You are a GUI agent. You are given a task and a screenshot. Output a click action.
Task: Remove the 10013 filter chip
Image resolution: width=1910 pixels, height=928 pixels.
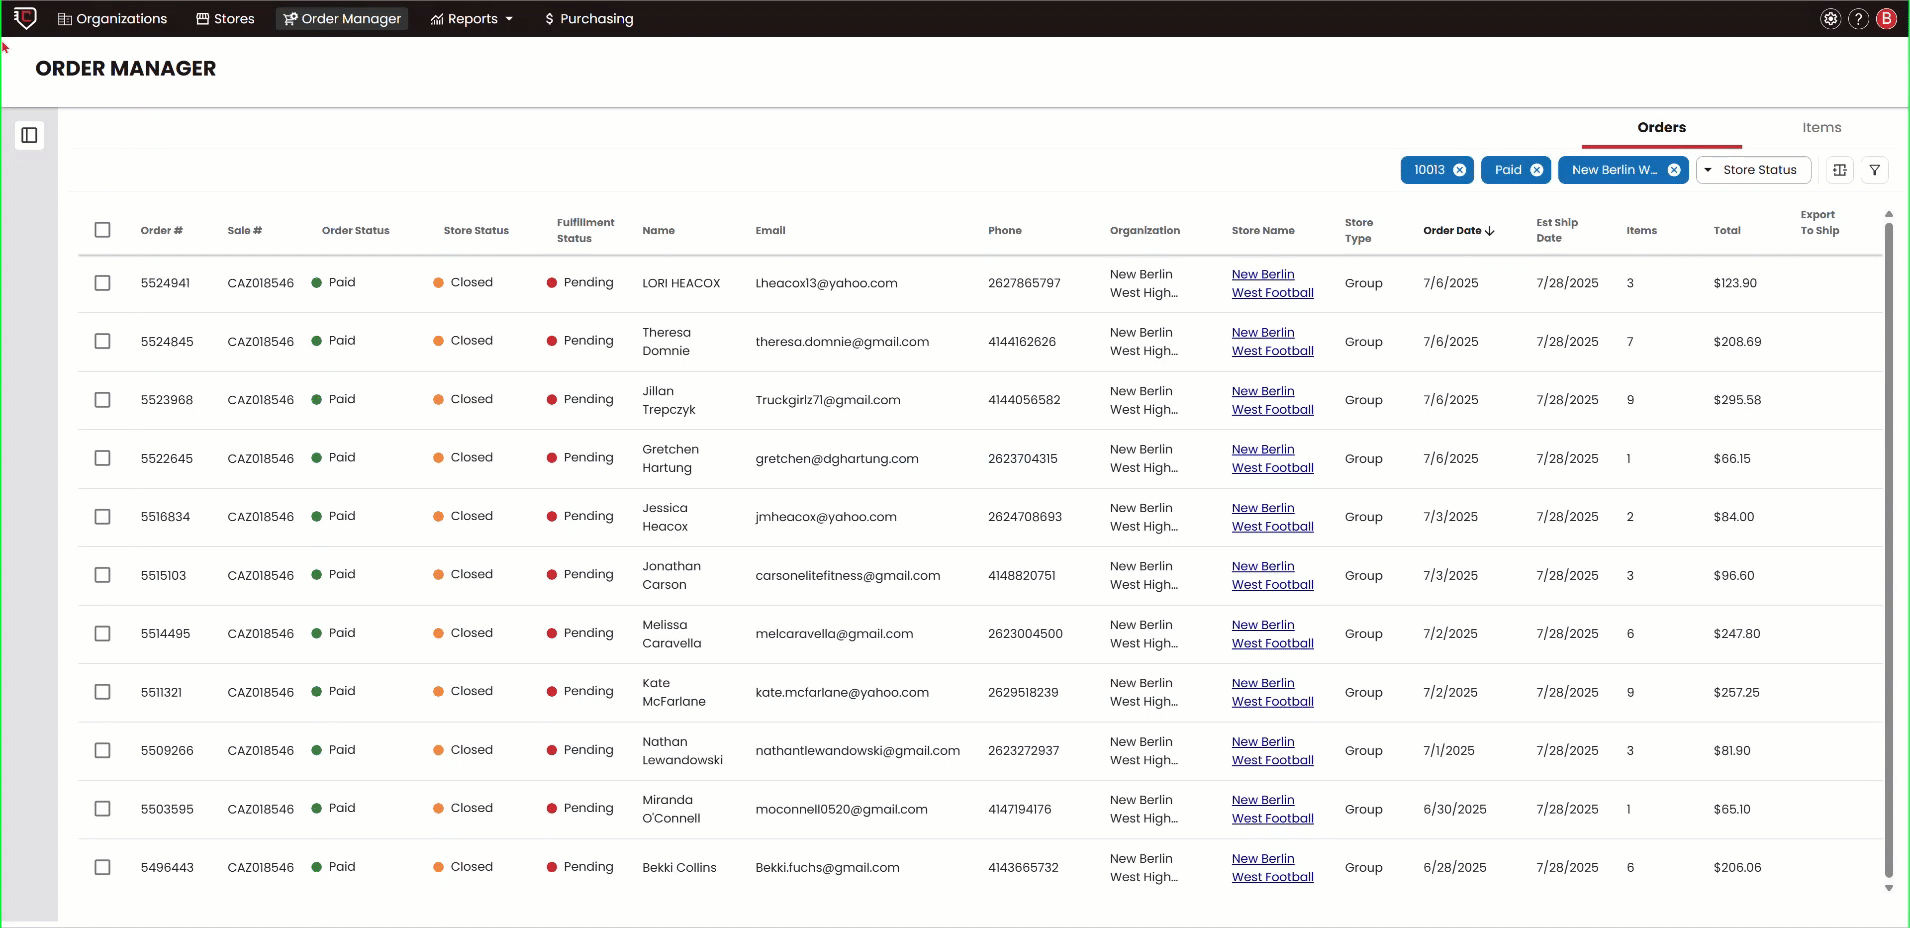1460,170
